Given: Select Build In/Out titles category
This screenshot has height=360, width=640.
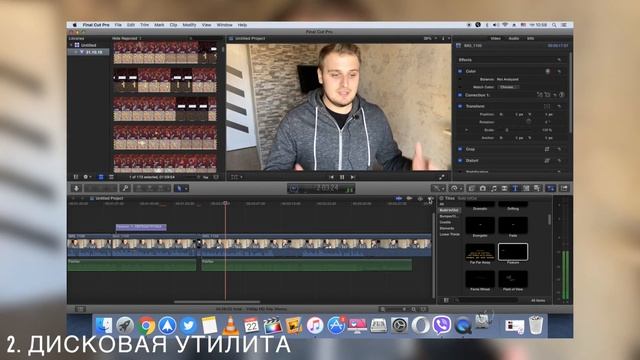Looking at the screenshot, I should (x=448, y=210).
